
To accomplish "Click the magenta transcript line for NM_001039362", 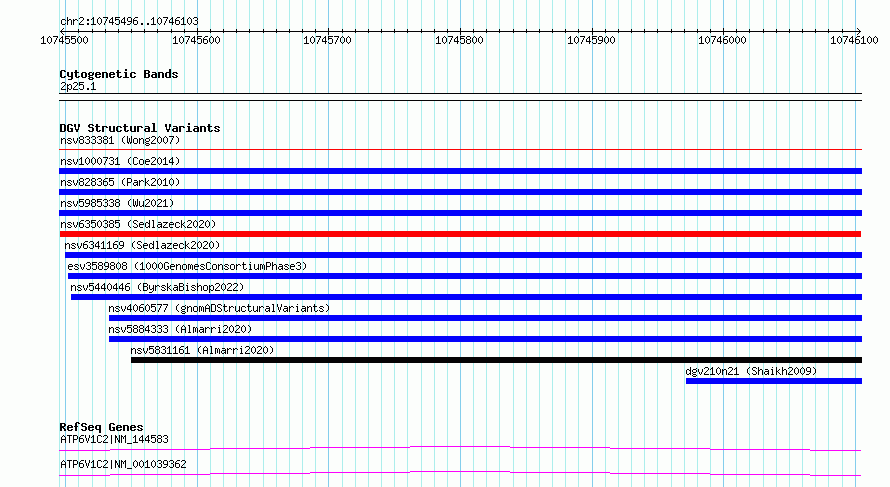I will (x=460, y=473).
